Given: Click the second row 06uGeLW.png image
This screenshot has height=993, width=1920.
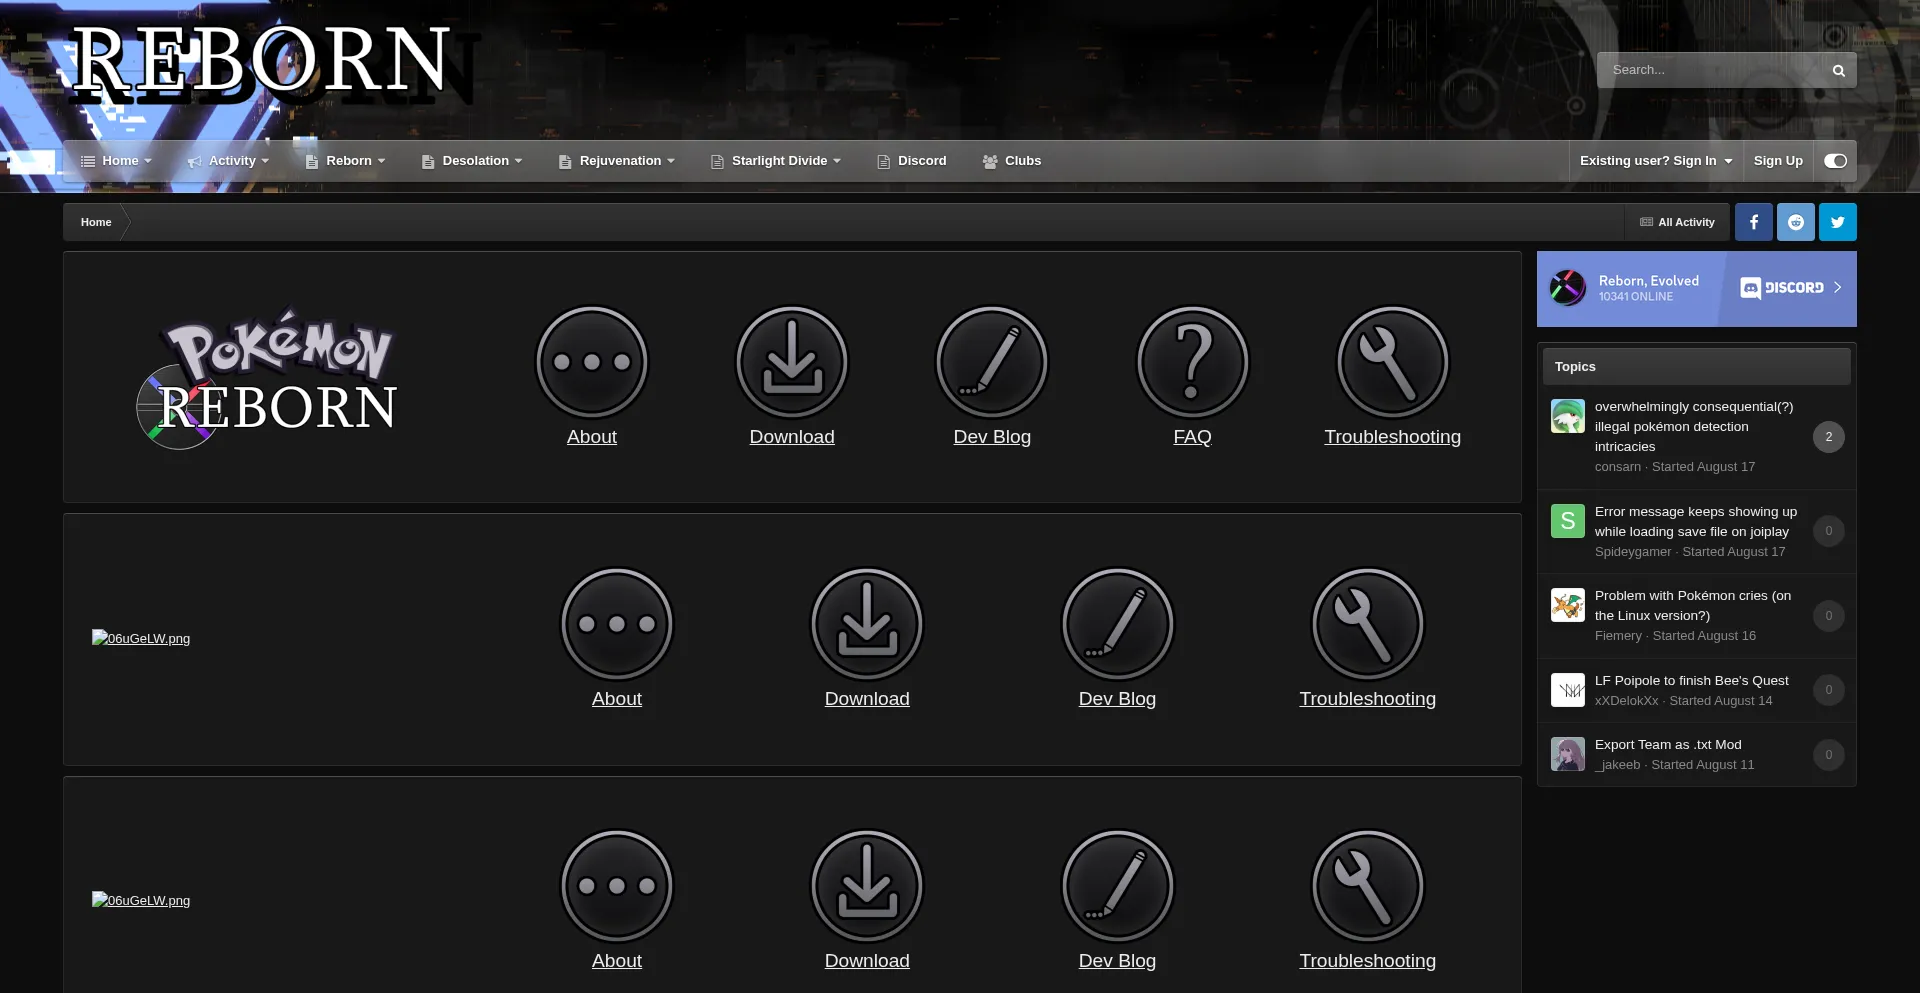Looking at the screenshot, I should [141, 638].
